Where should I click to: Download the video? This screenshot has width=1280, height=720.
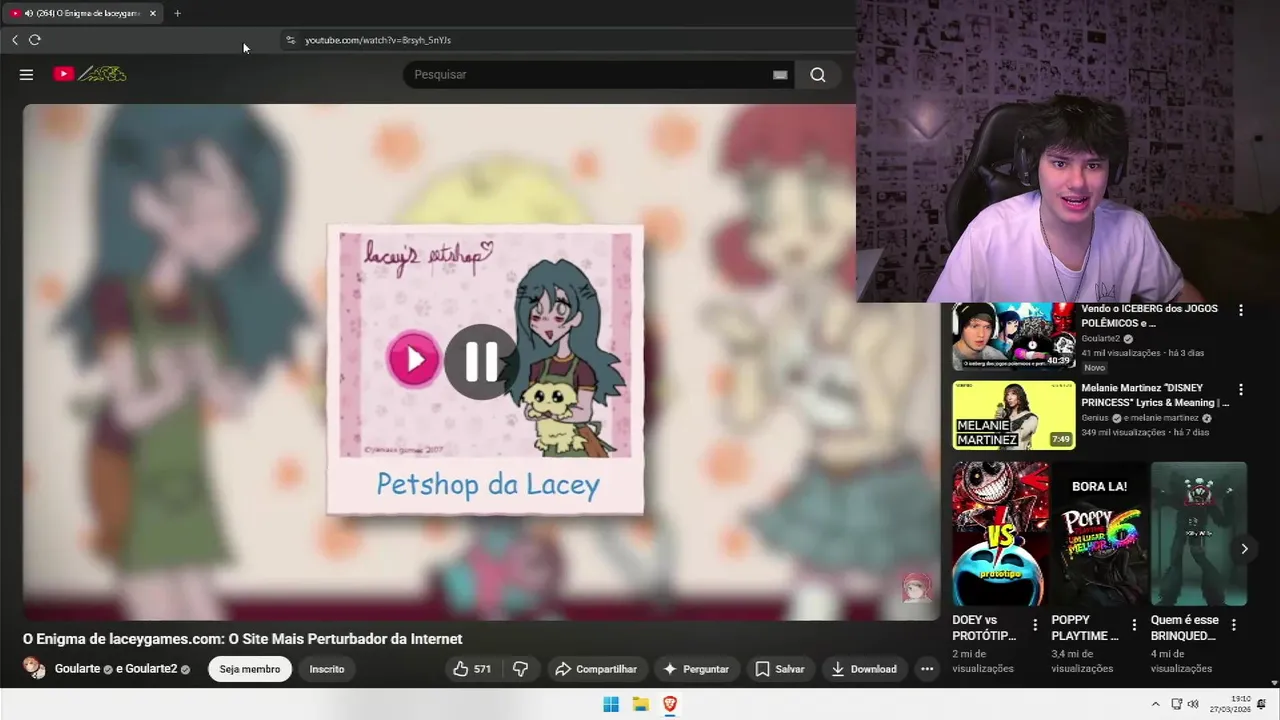click(x=864, y=669)
